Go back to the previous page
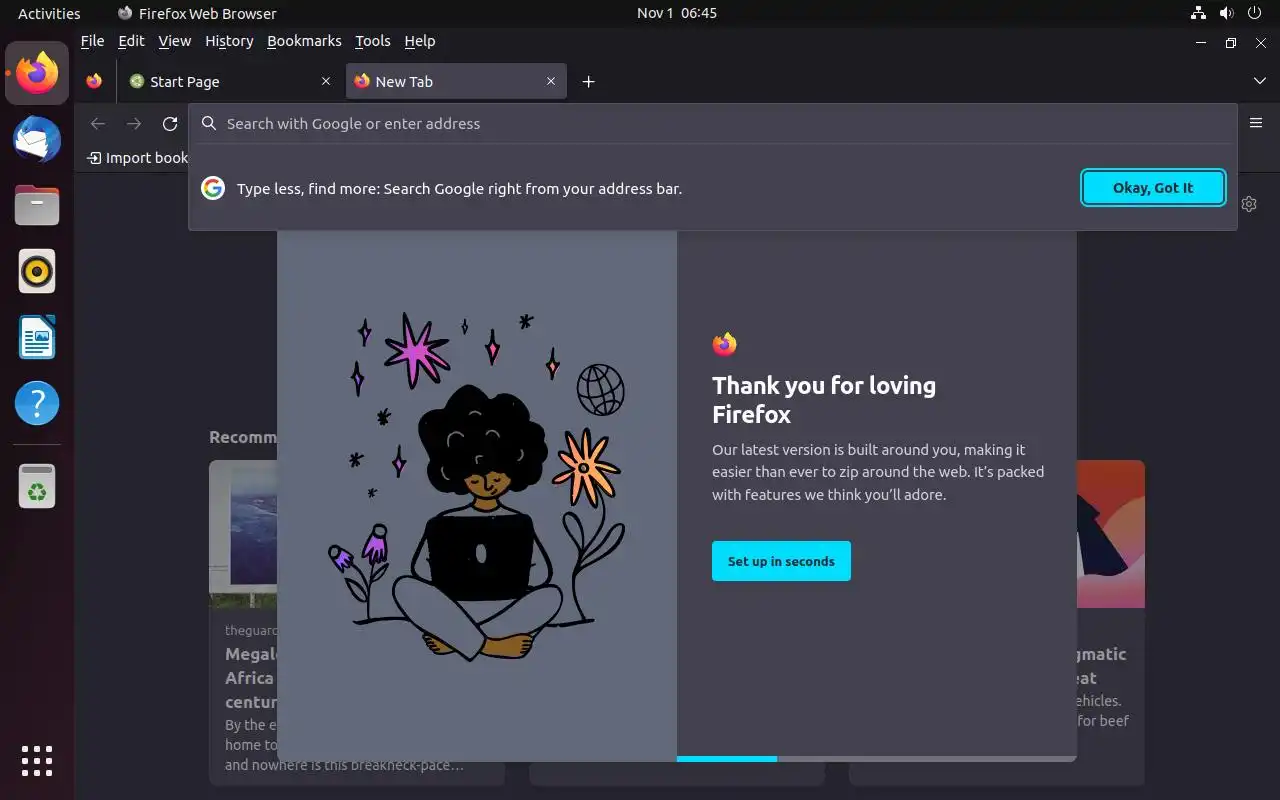Image resolution: width=1280 pixels, height=800 pixels. pyautogui.click(x=97, y=124)
